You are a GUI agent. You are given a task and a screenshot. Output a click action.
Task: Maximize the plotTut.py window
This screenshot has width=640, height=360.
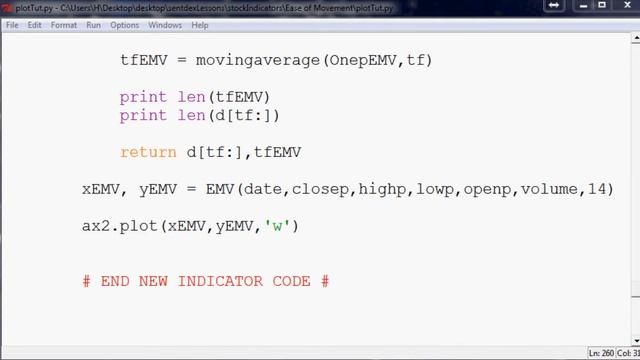coord(602,5)
